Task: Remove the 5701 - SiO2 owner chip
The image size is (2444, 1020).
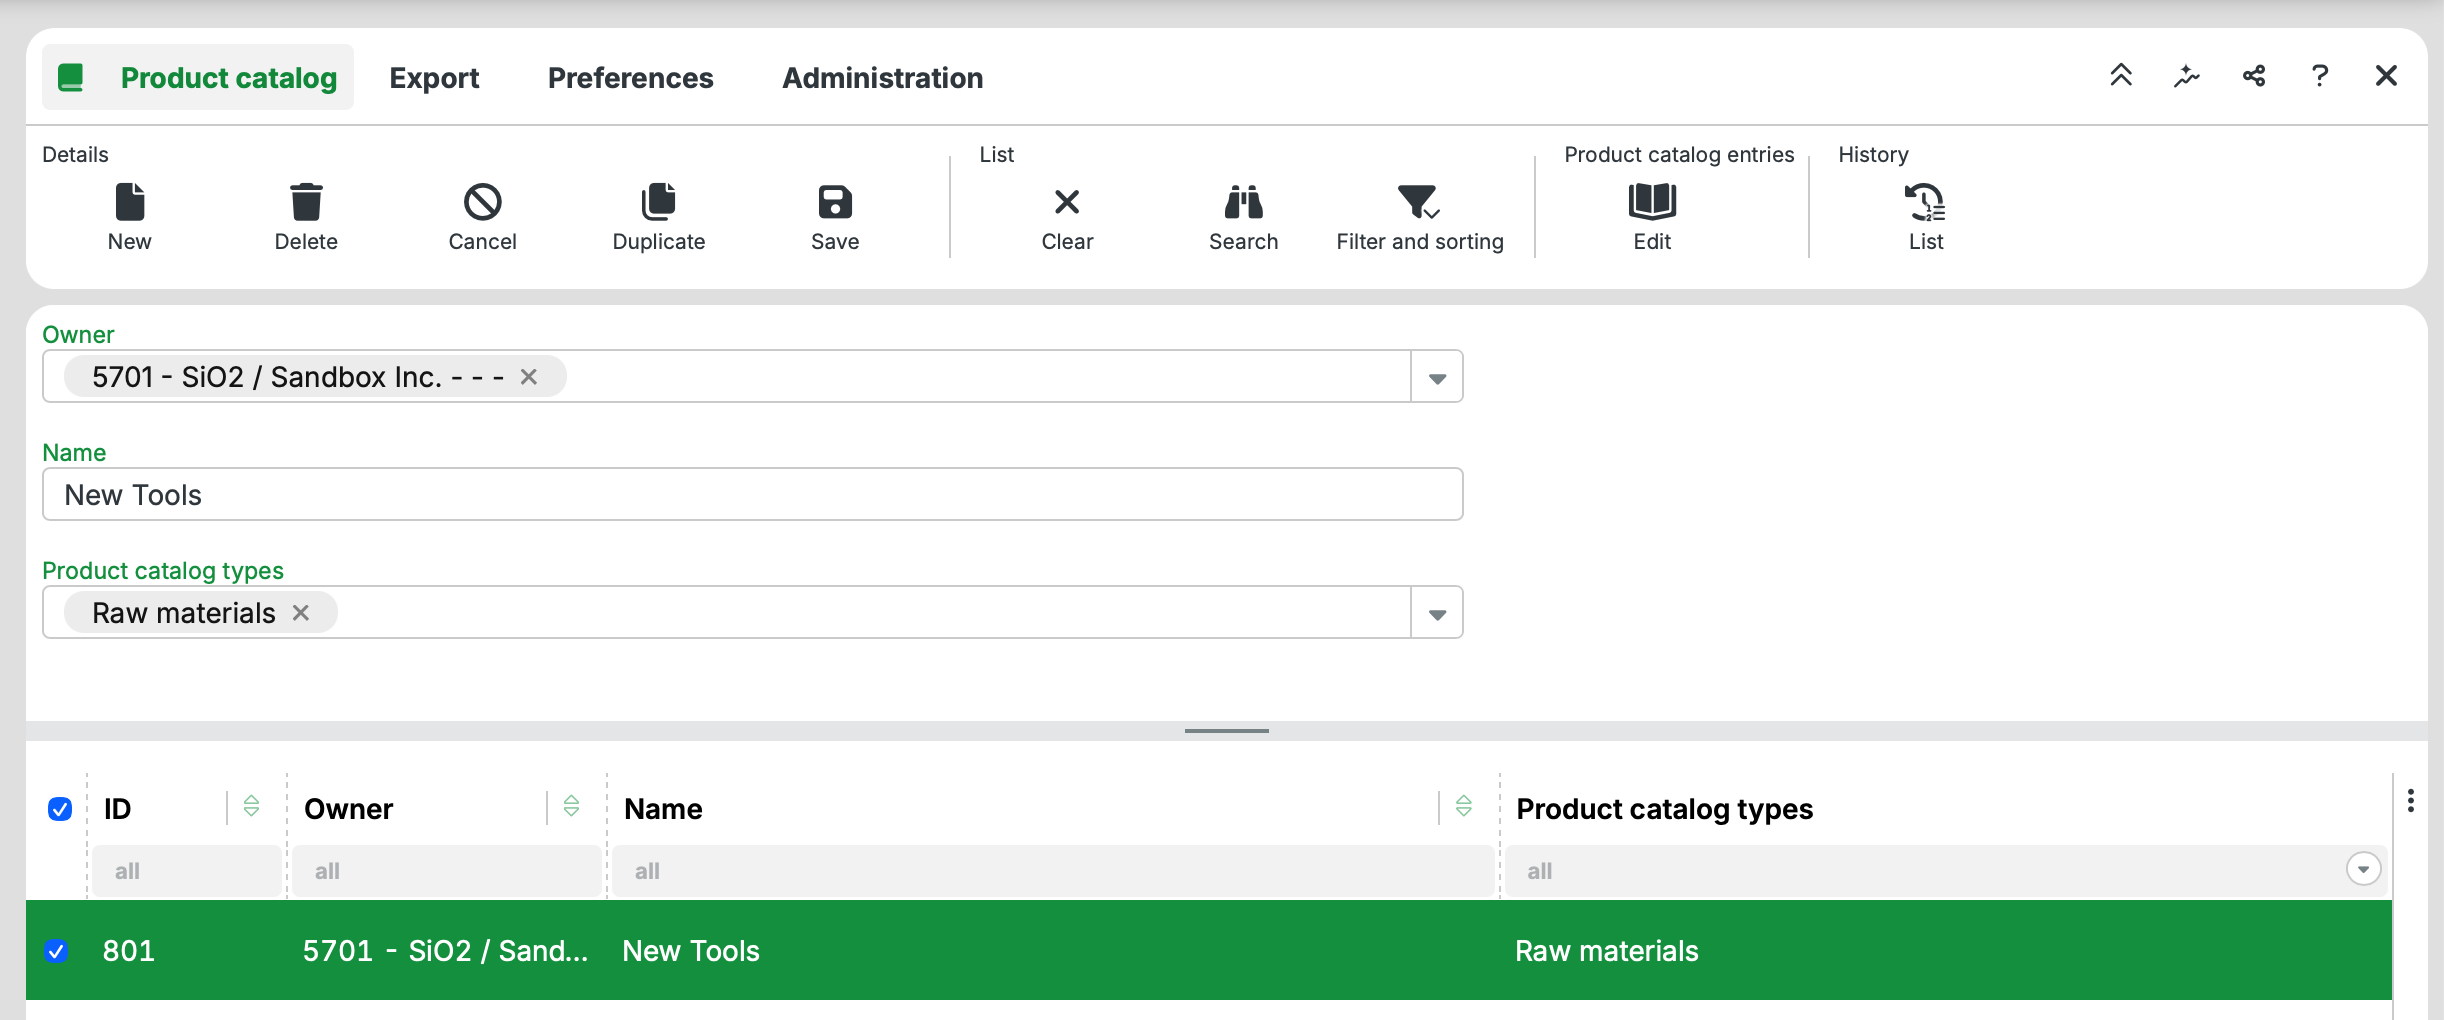Action: click(x=529, y=377)
